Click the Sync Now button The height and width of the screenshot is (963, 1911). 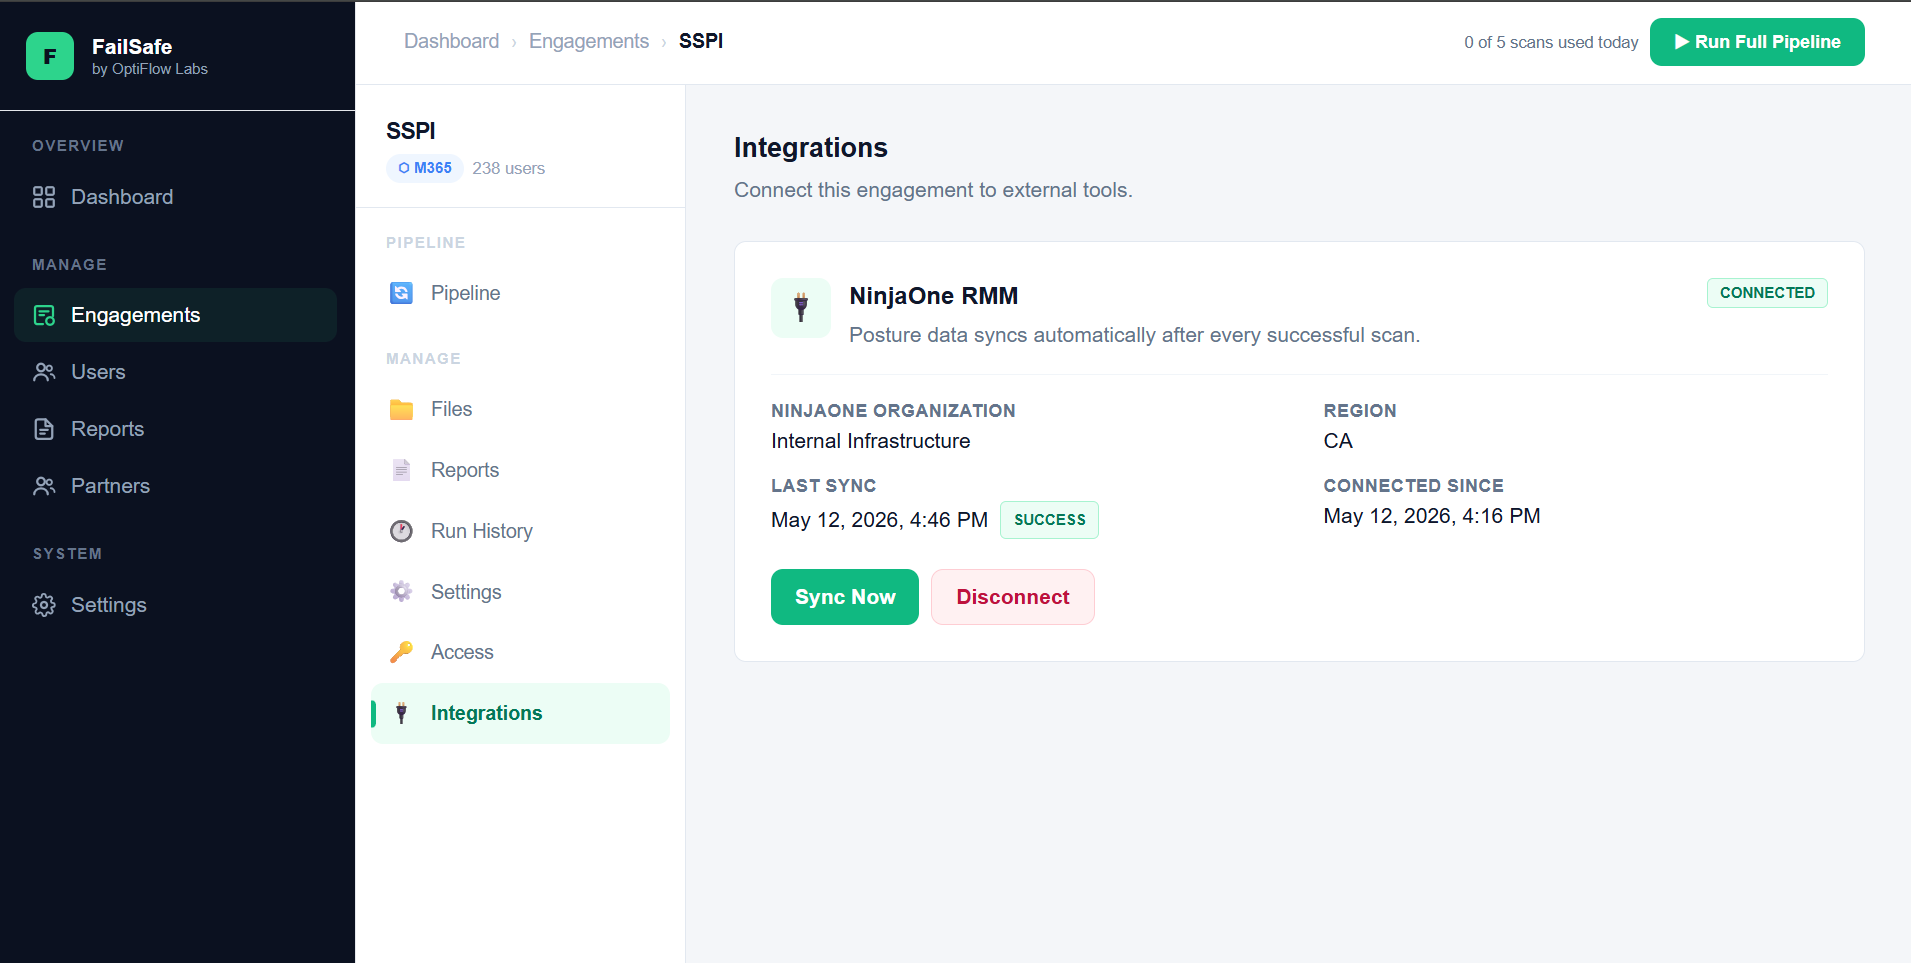[845, 597]
